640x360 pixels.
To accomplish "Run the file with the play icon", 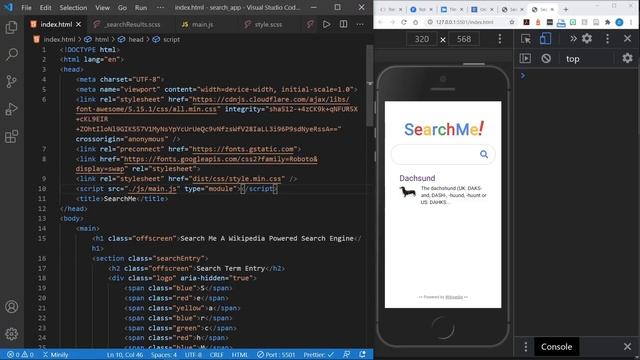I will pyautogui.click(x=327, y=24).
